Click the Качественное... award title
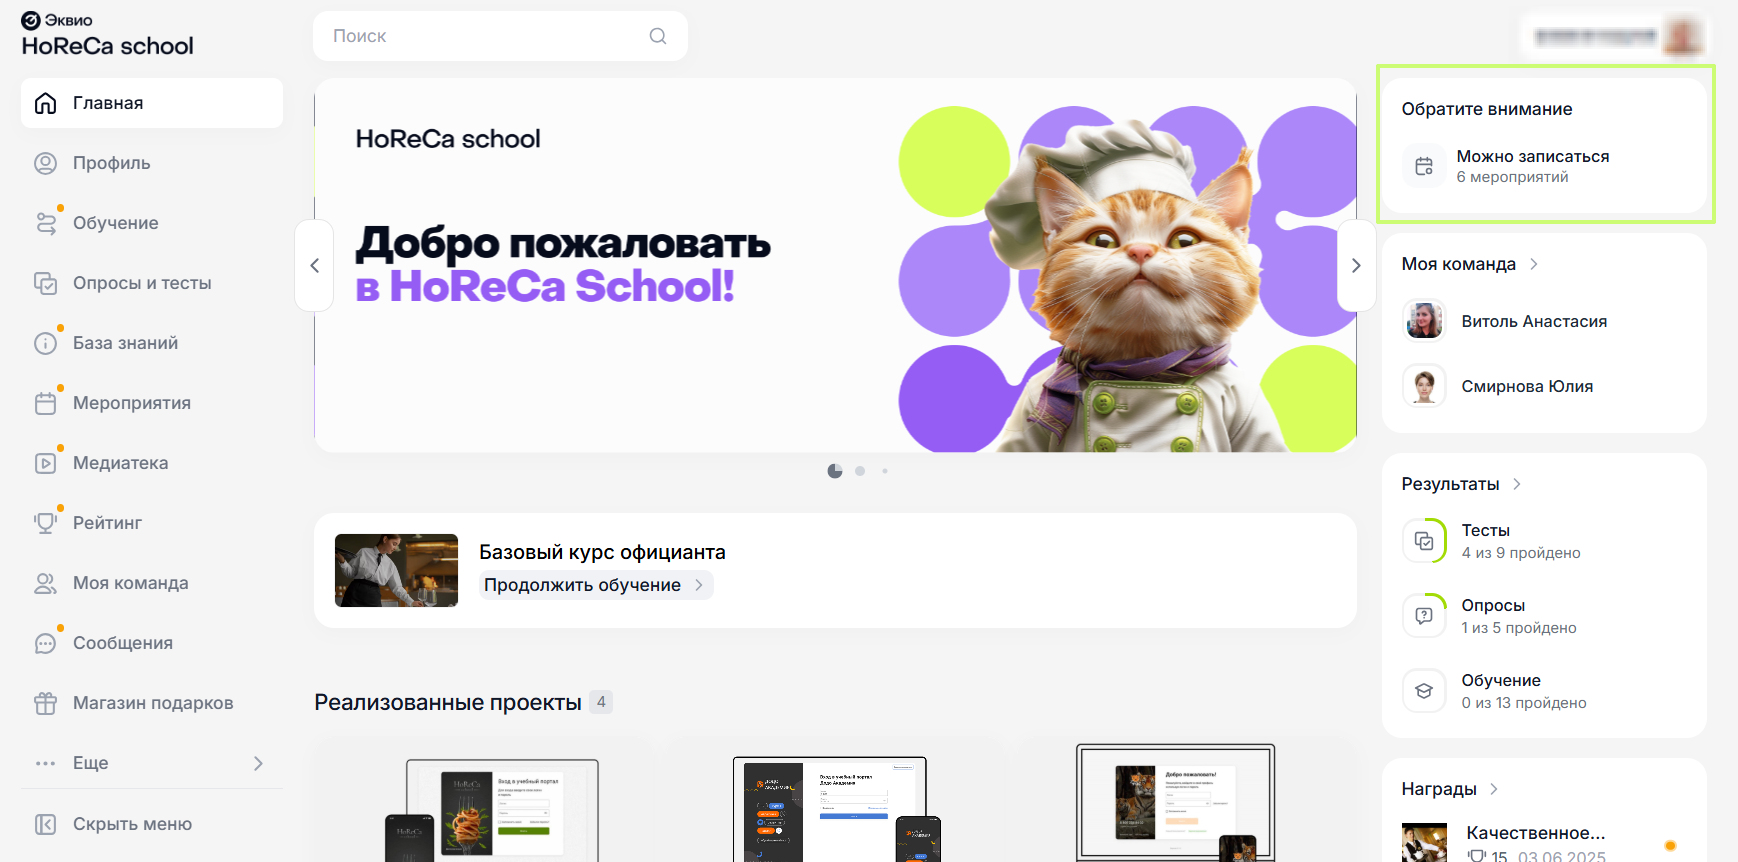Screen dimensions: 1738x862 coord(1535,833)
